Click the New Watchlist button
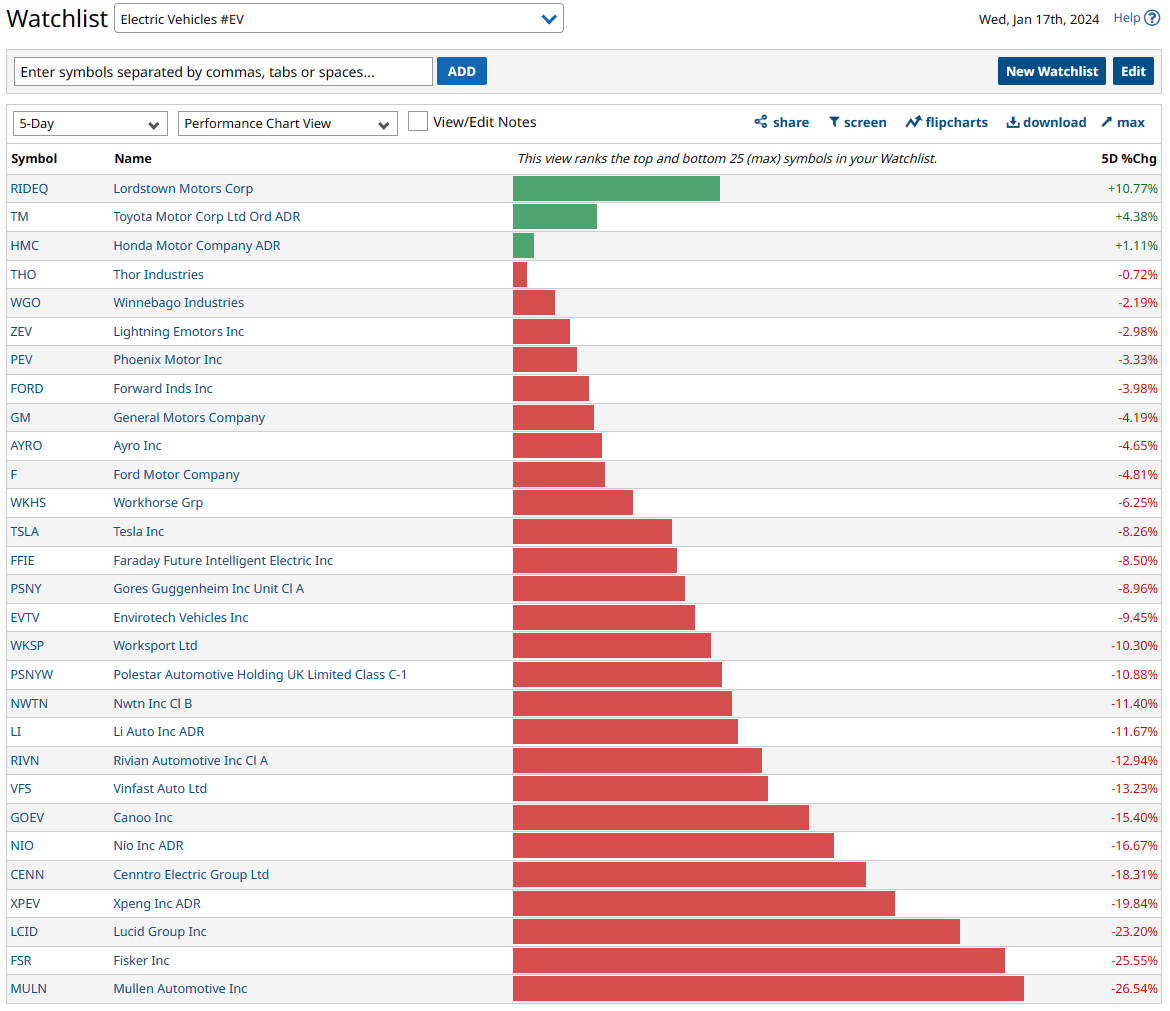Viewport: 1170px width, 1011px height. click(1051, 72)
